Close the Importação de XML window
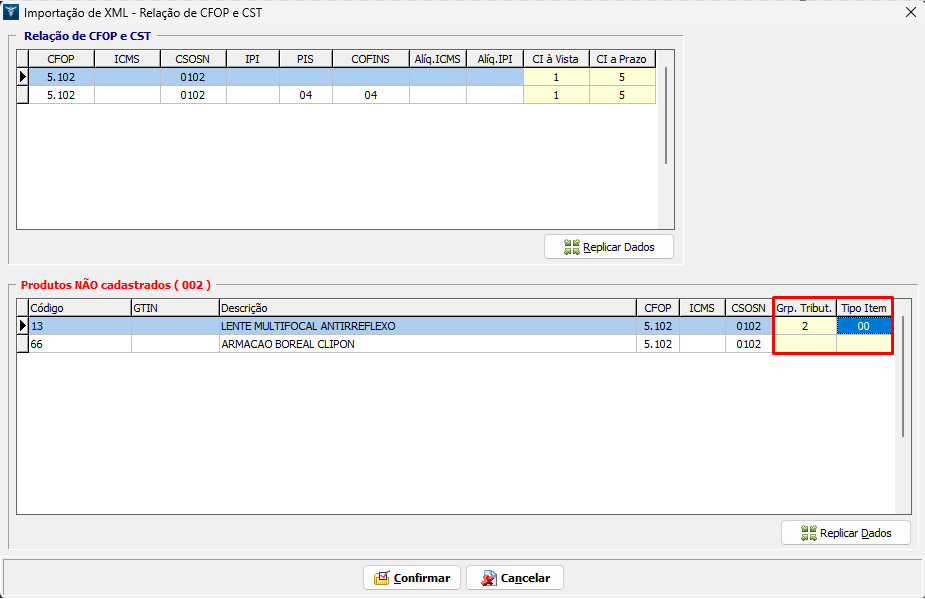The height and width of the screenshot is (599, 925). coord(910,12)
